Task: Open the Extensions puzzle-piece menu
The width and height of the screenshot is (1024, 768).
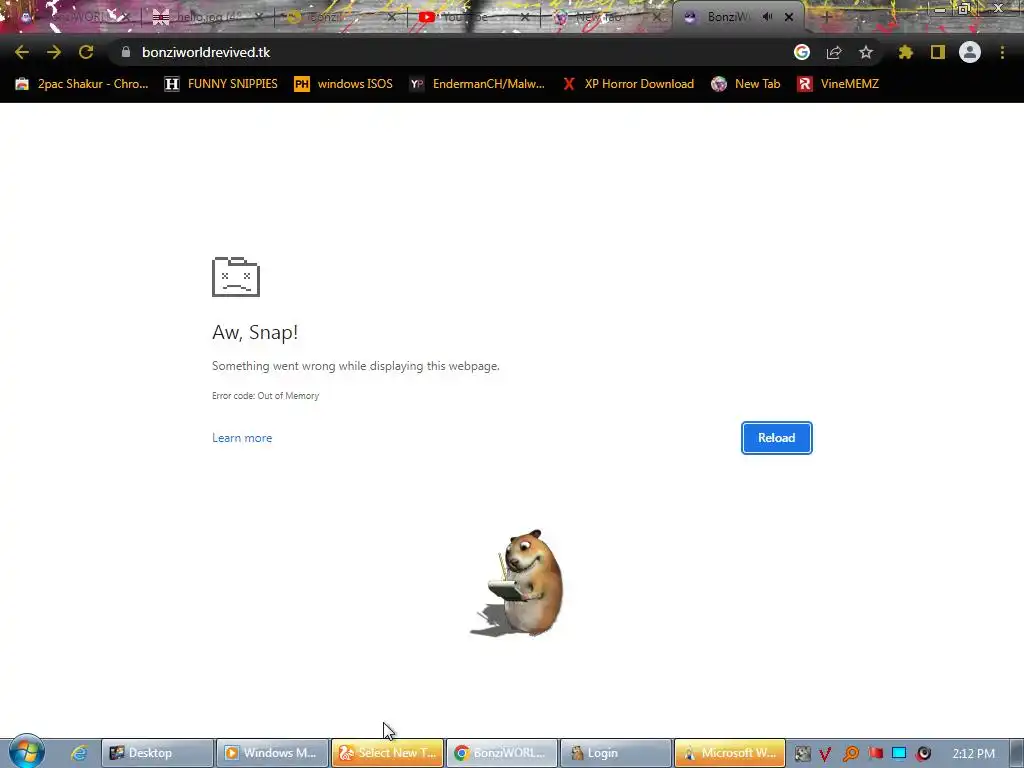Action: point(906,52)
